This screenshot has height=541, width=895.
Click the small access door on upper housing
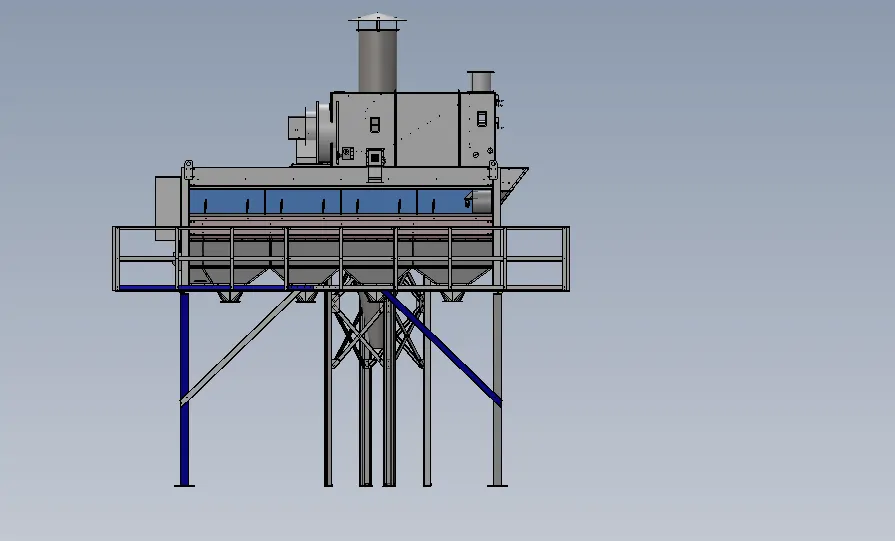[376, 157]
